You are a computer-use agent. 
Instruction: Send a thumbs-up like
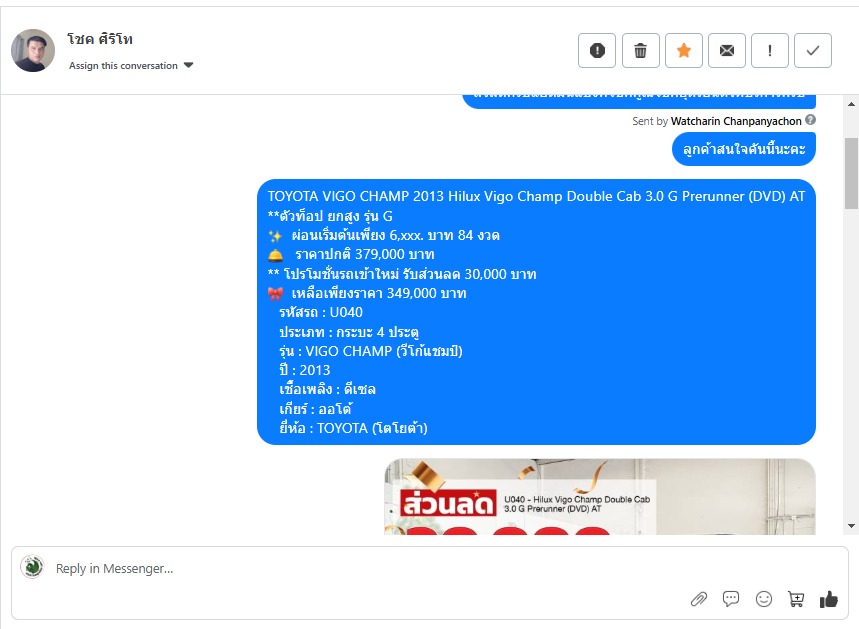point(828,599)
